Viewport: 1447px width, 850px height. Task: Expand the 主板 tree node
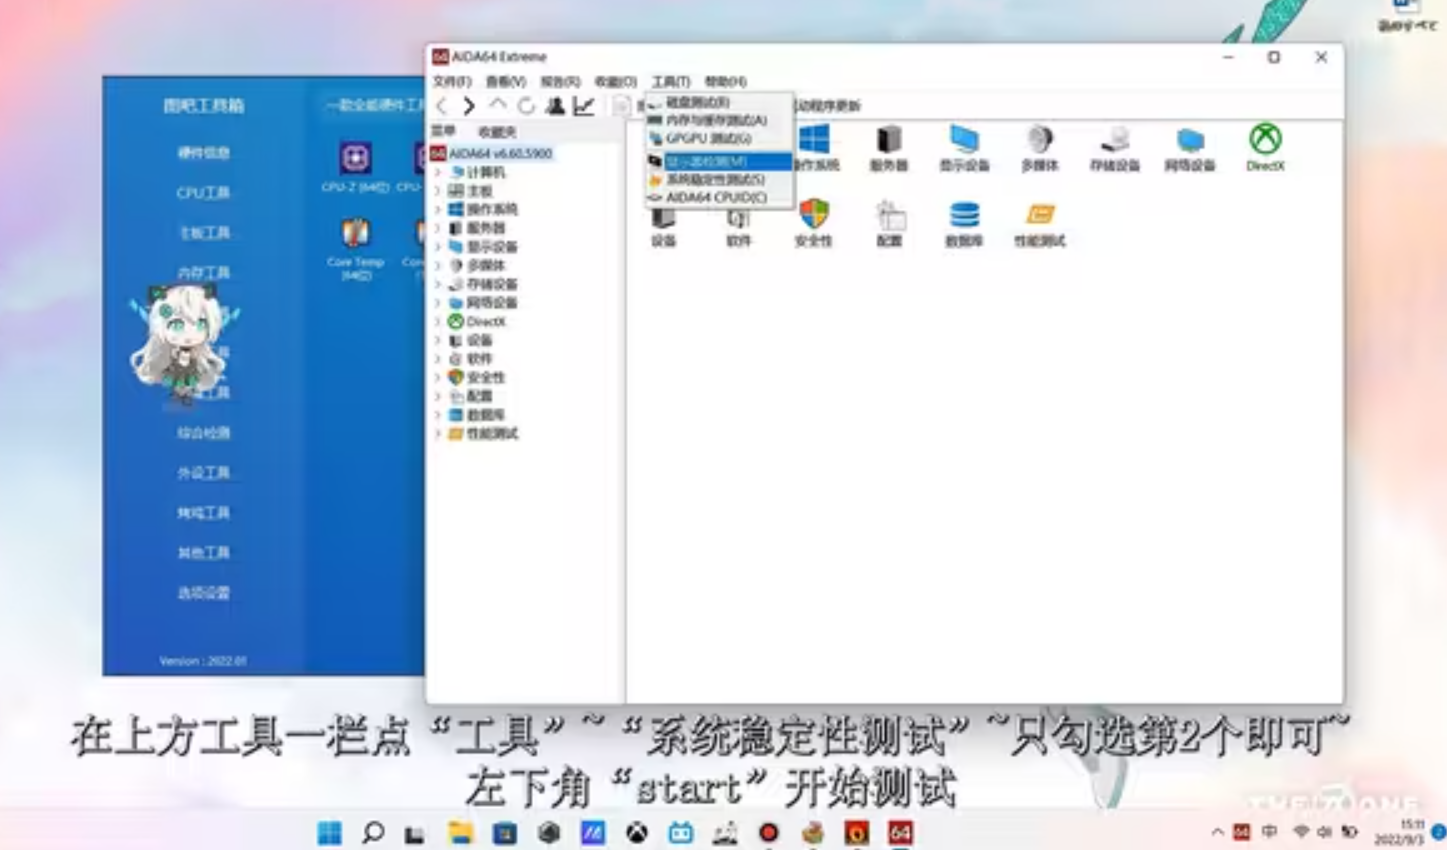coord(438,191)
